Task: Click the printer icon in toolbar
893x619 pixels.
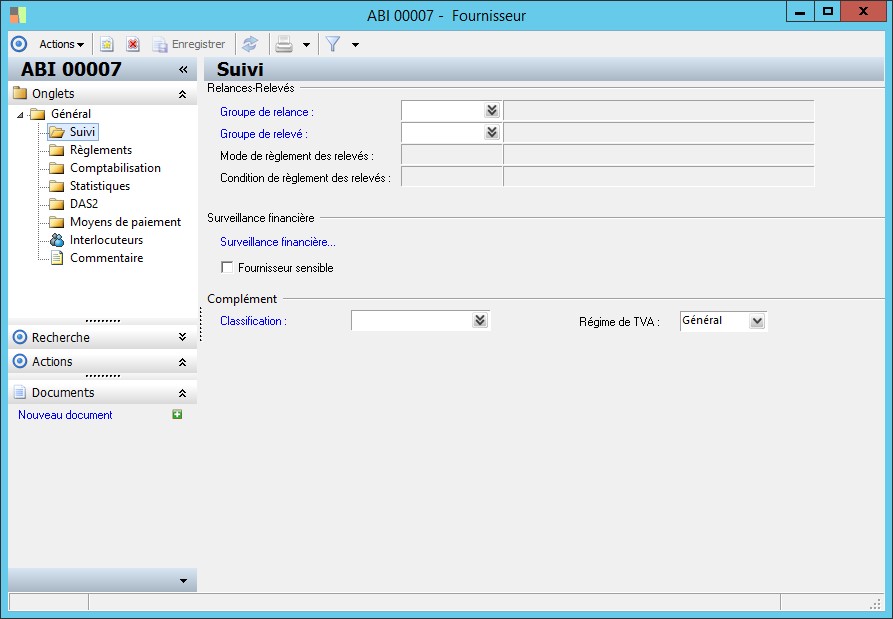Action: click(284, 44)
